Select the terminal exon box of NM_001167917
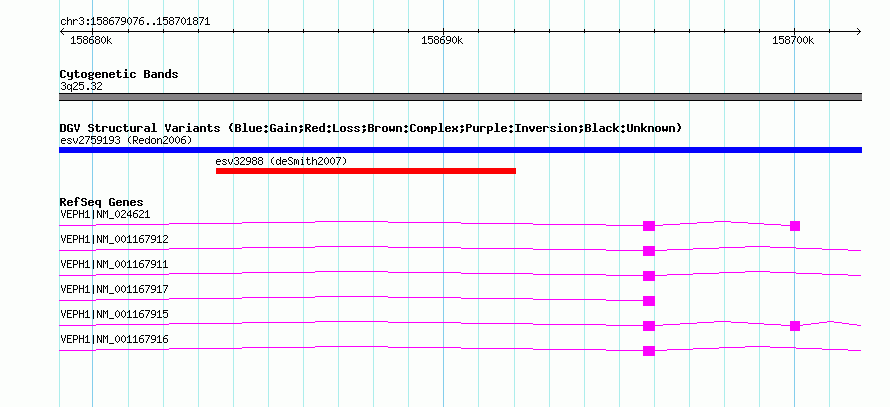This screenshot has height=407, width=890. coord(649,301)
